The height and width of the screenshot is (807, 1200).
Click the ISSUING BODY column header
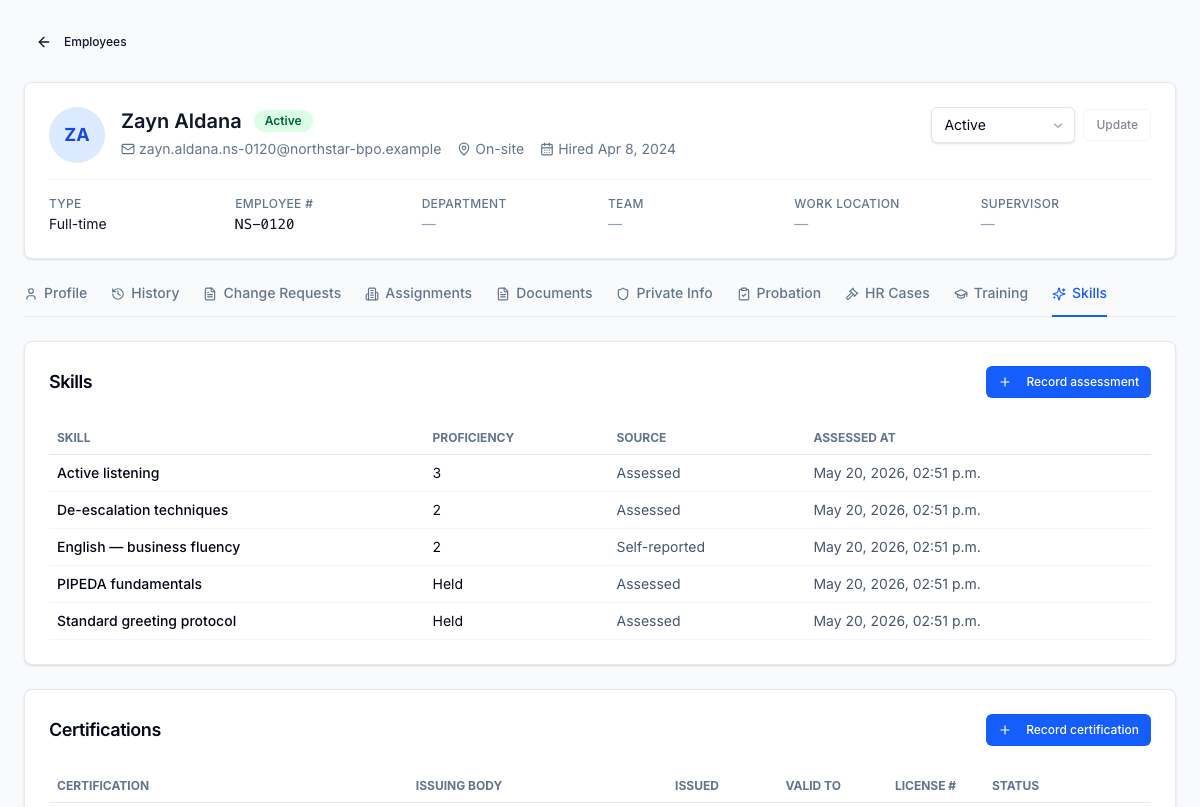[459, 786]
